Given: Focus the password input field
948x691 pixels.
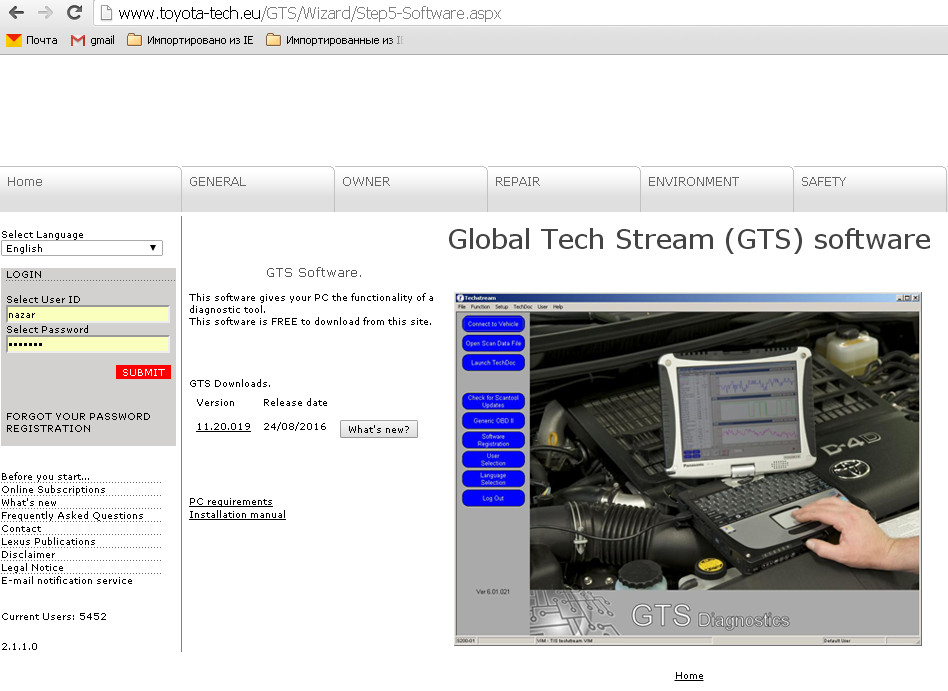Looking at the screenshot, I should coord(87,345).
